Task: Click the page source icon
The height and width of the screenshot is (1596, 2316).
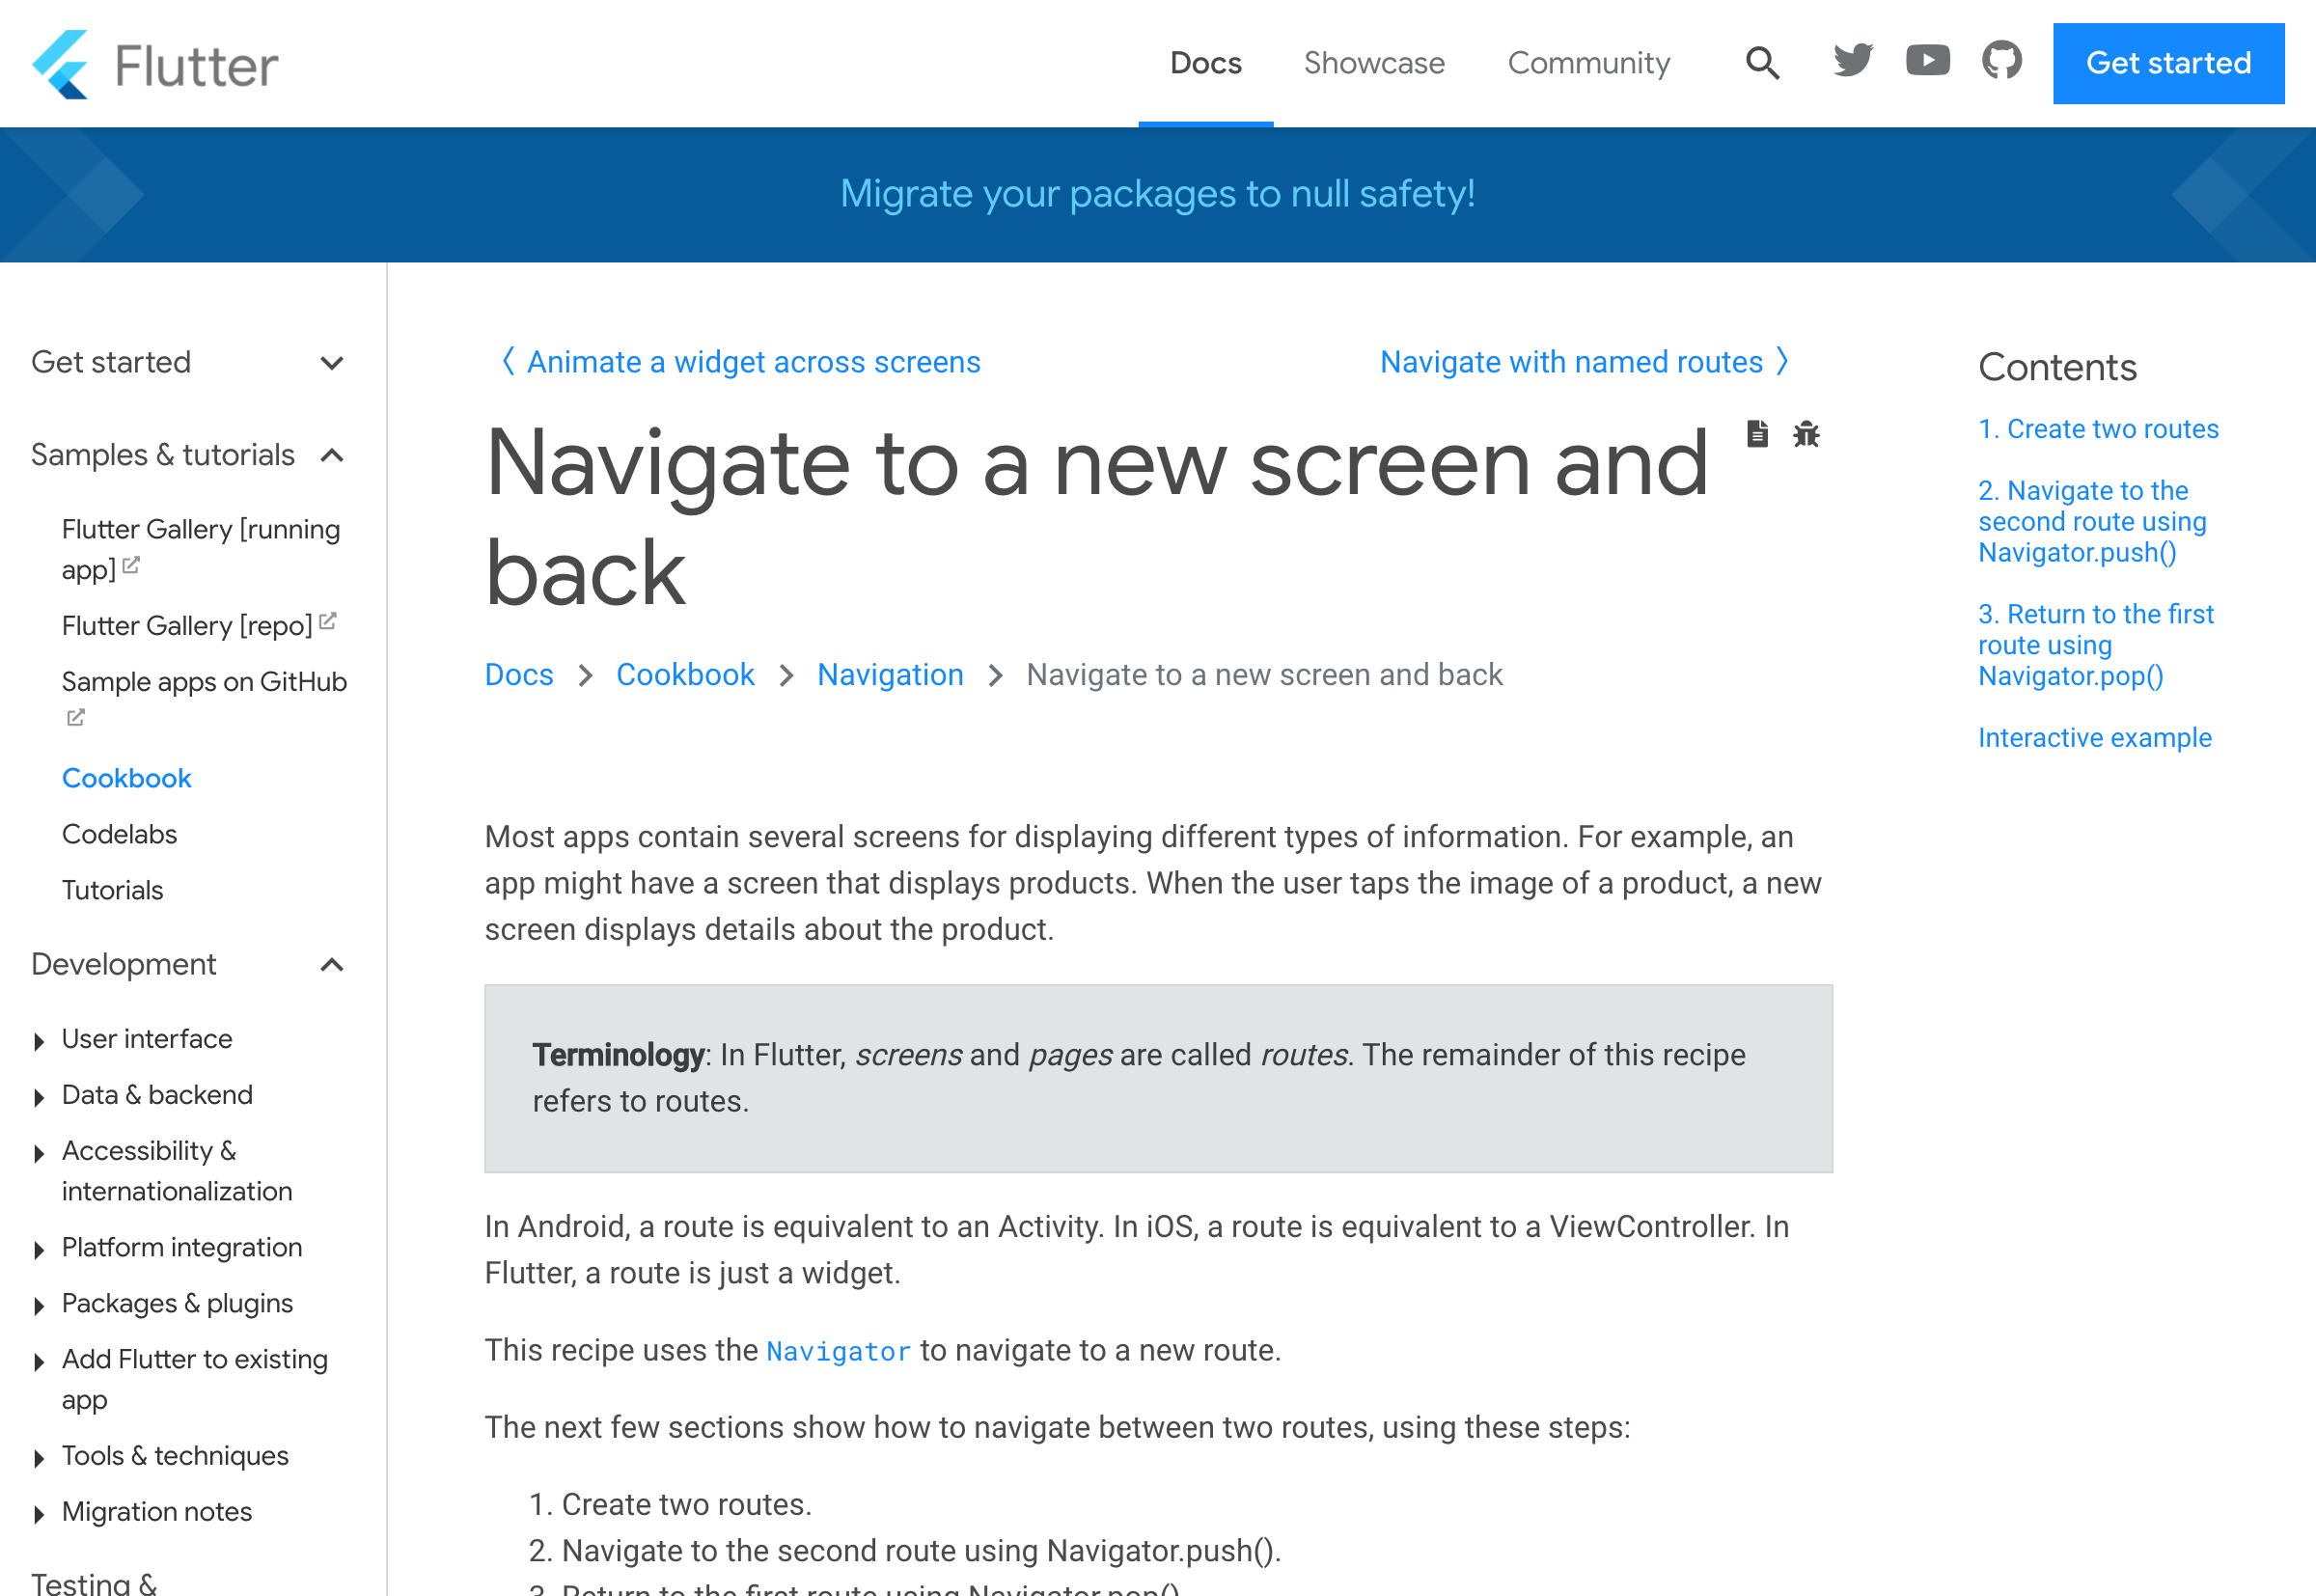Action: [1758, 434]
